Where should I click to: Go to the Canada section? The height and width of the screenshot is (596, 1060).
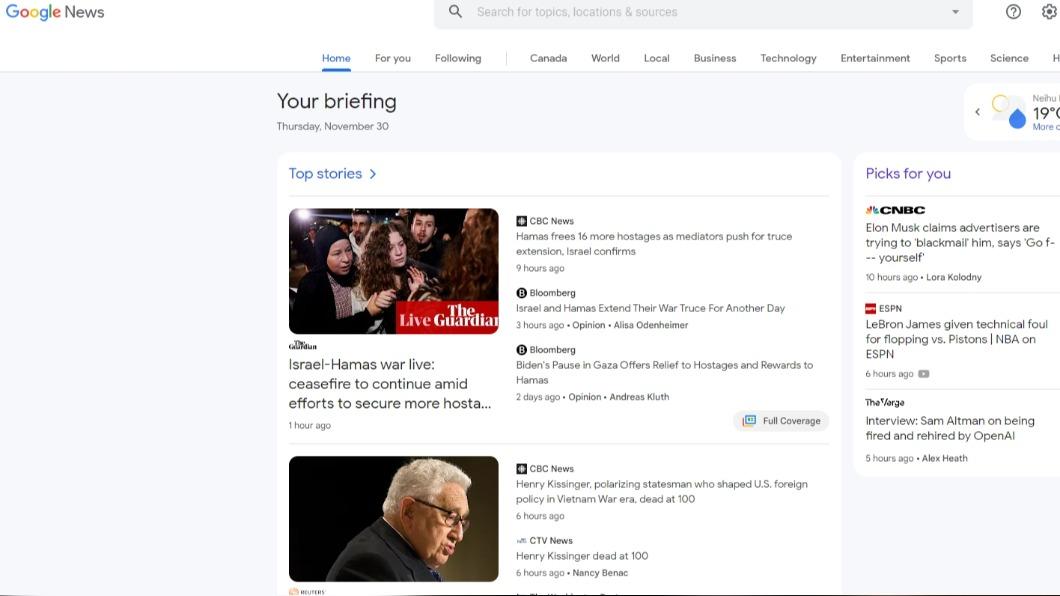click(x=548, y=58)
